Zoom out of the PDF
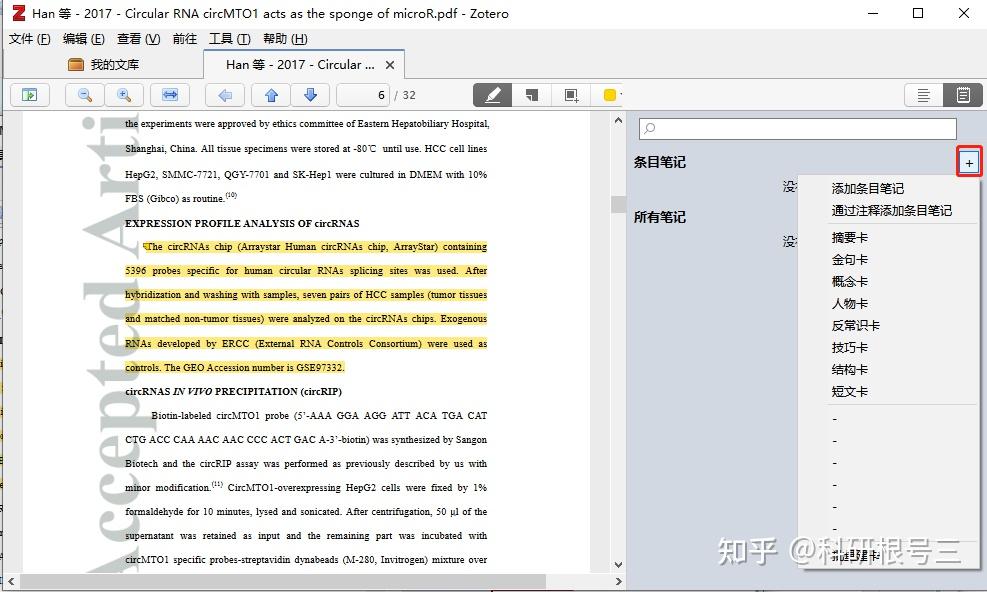 pos(84,94)
